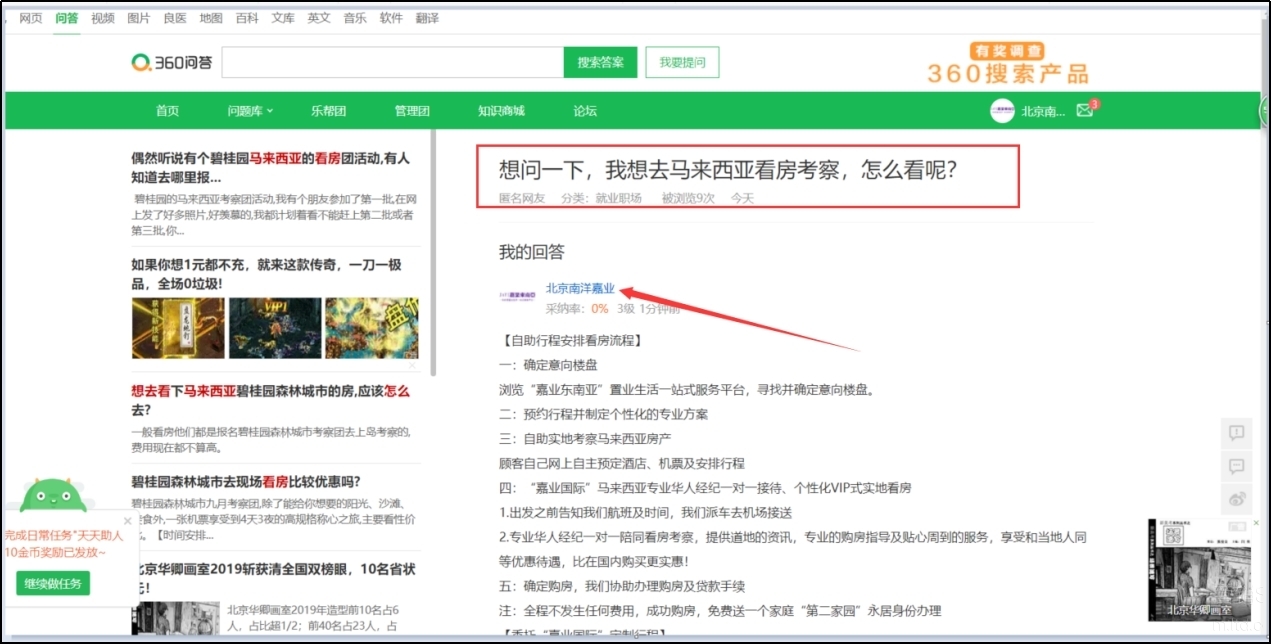
Task: Switch to the 视频 search tab
Action: click(102, 18)
